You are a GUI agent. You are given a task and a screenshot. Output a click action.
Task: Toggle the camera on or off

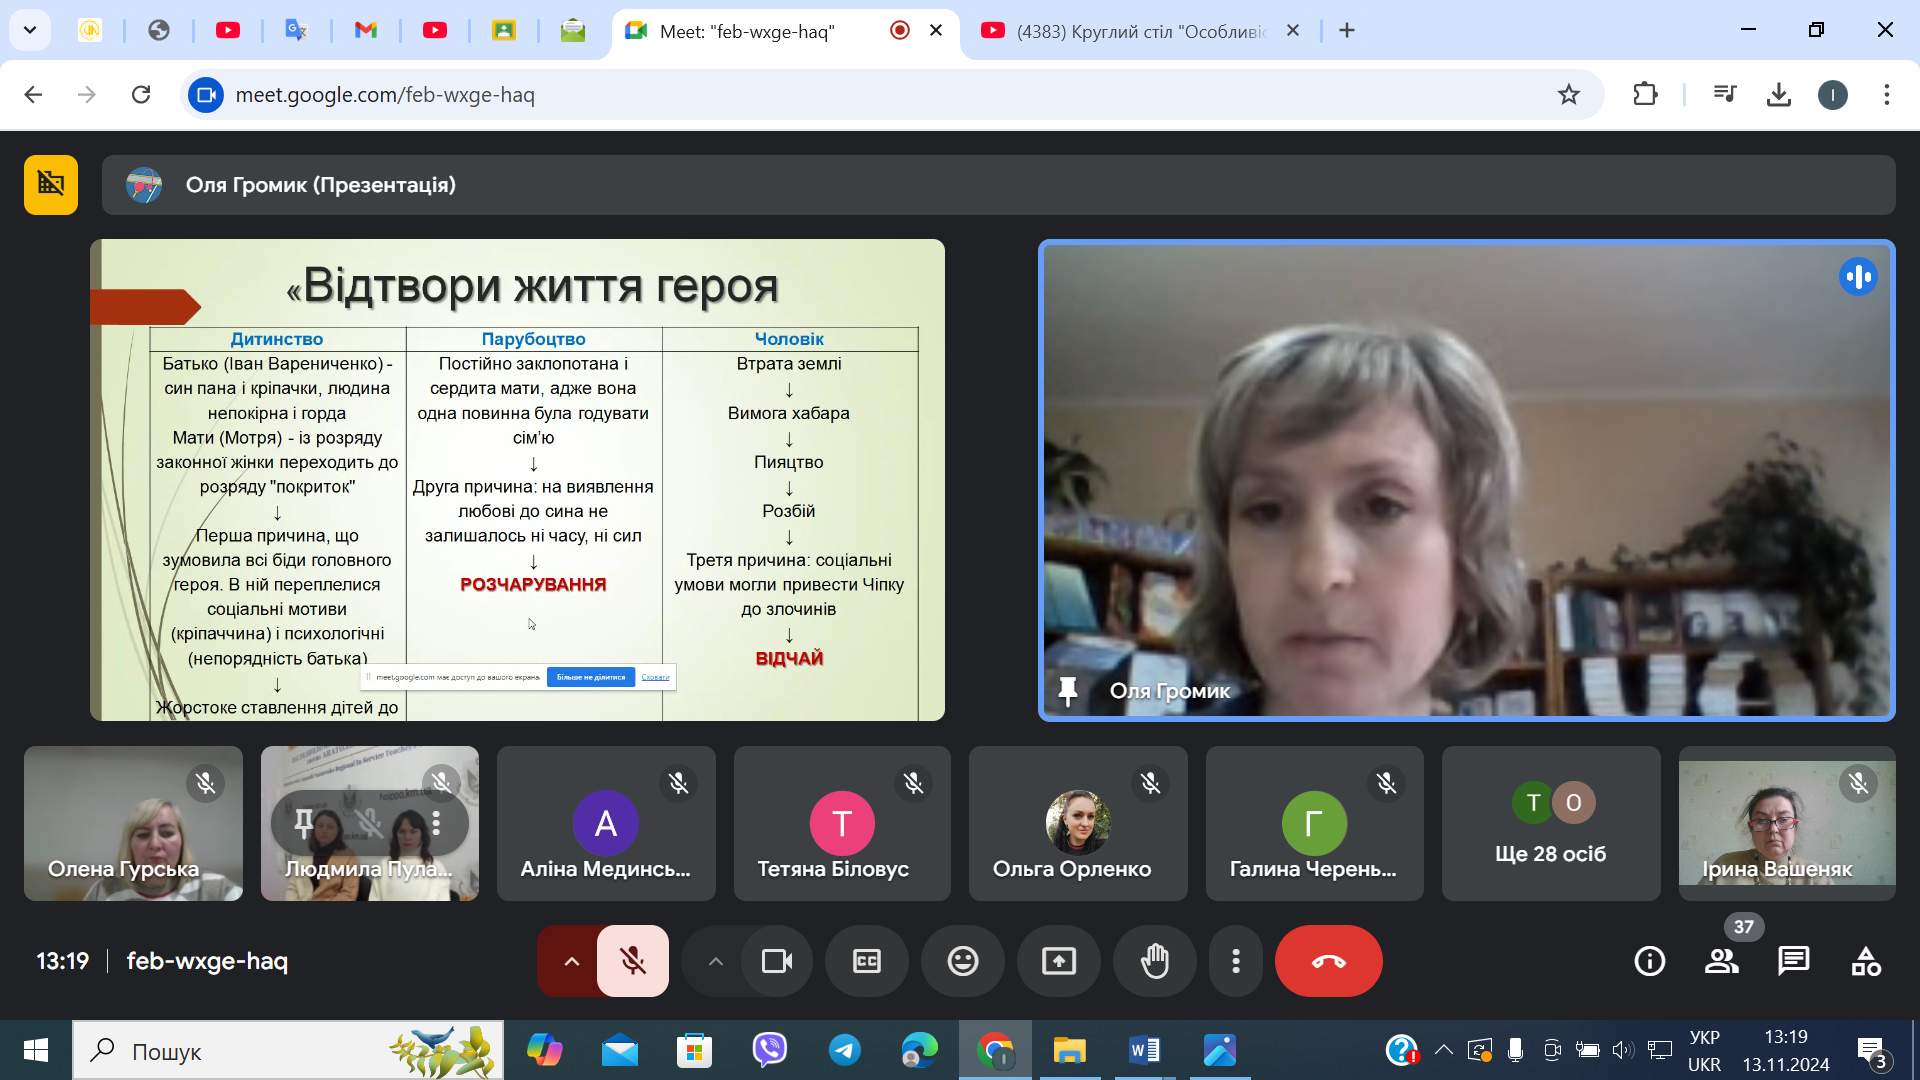776,961
